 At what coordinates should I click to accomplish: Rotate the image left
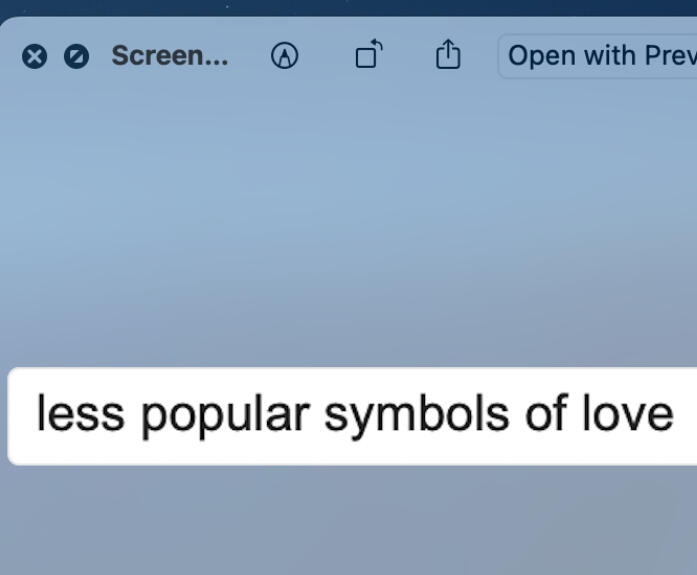point(369,54)
